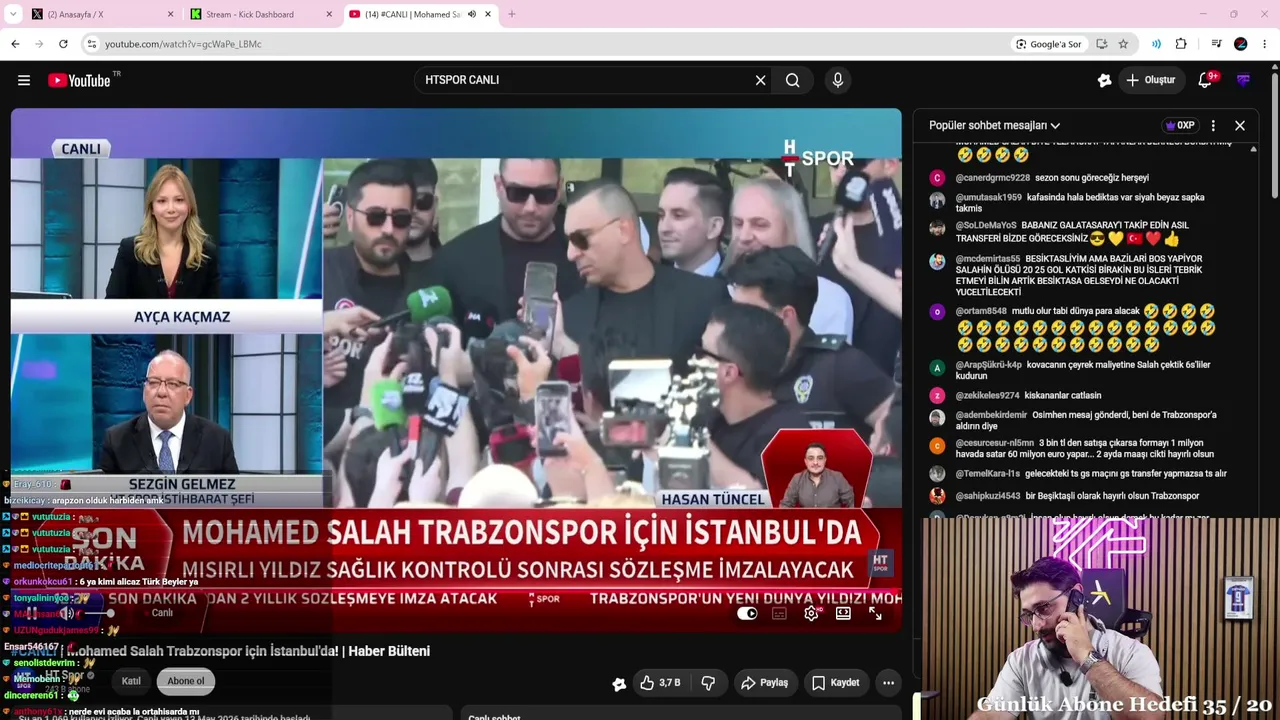Open the Chrome profile avatar

click(1241, 44)
